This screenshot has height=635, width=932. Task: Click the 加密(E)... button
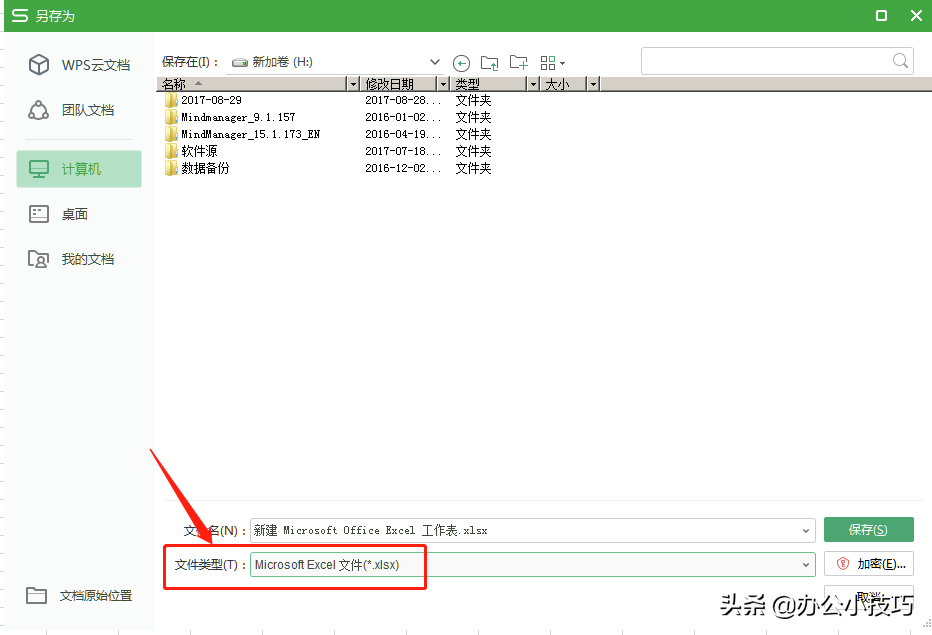[x=868, y=564]
